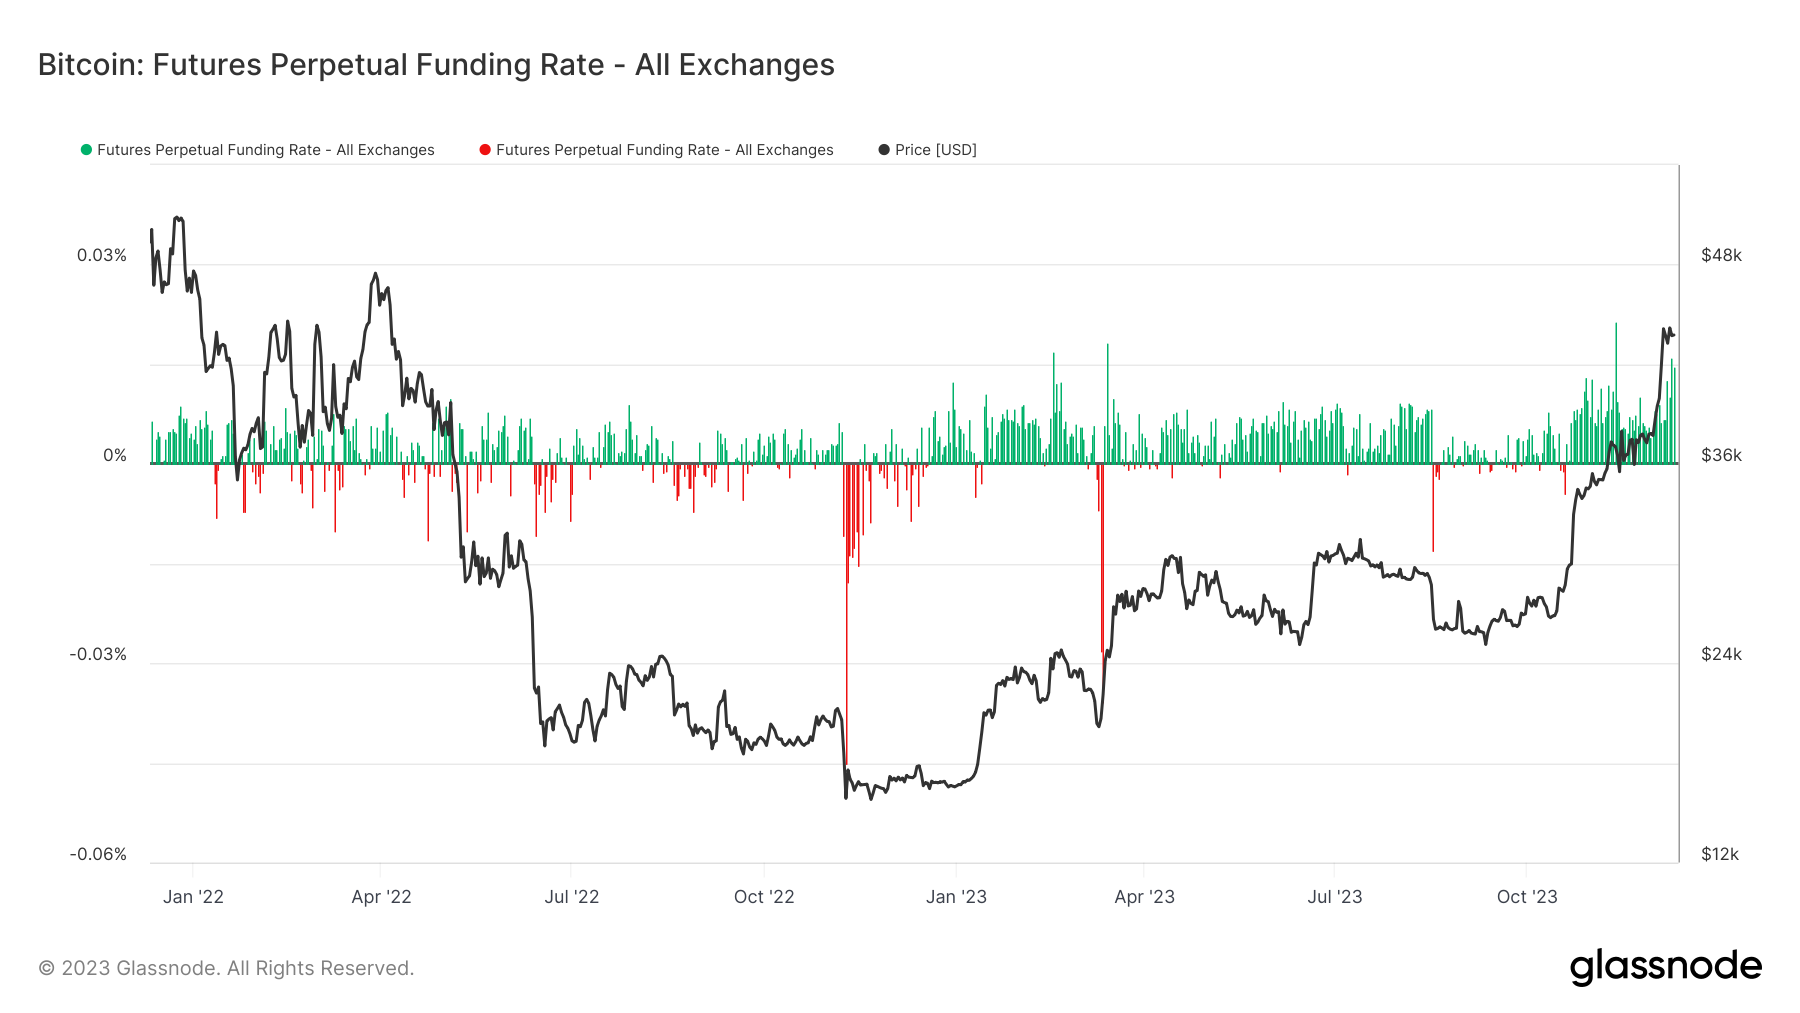Click the $12k price axis label
Screen dimensions: 1800x1013
tap(1720, 854)
